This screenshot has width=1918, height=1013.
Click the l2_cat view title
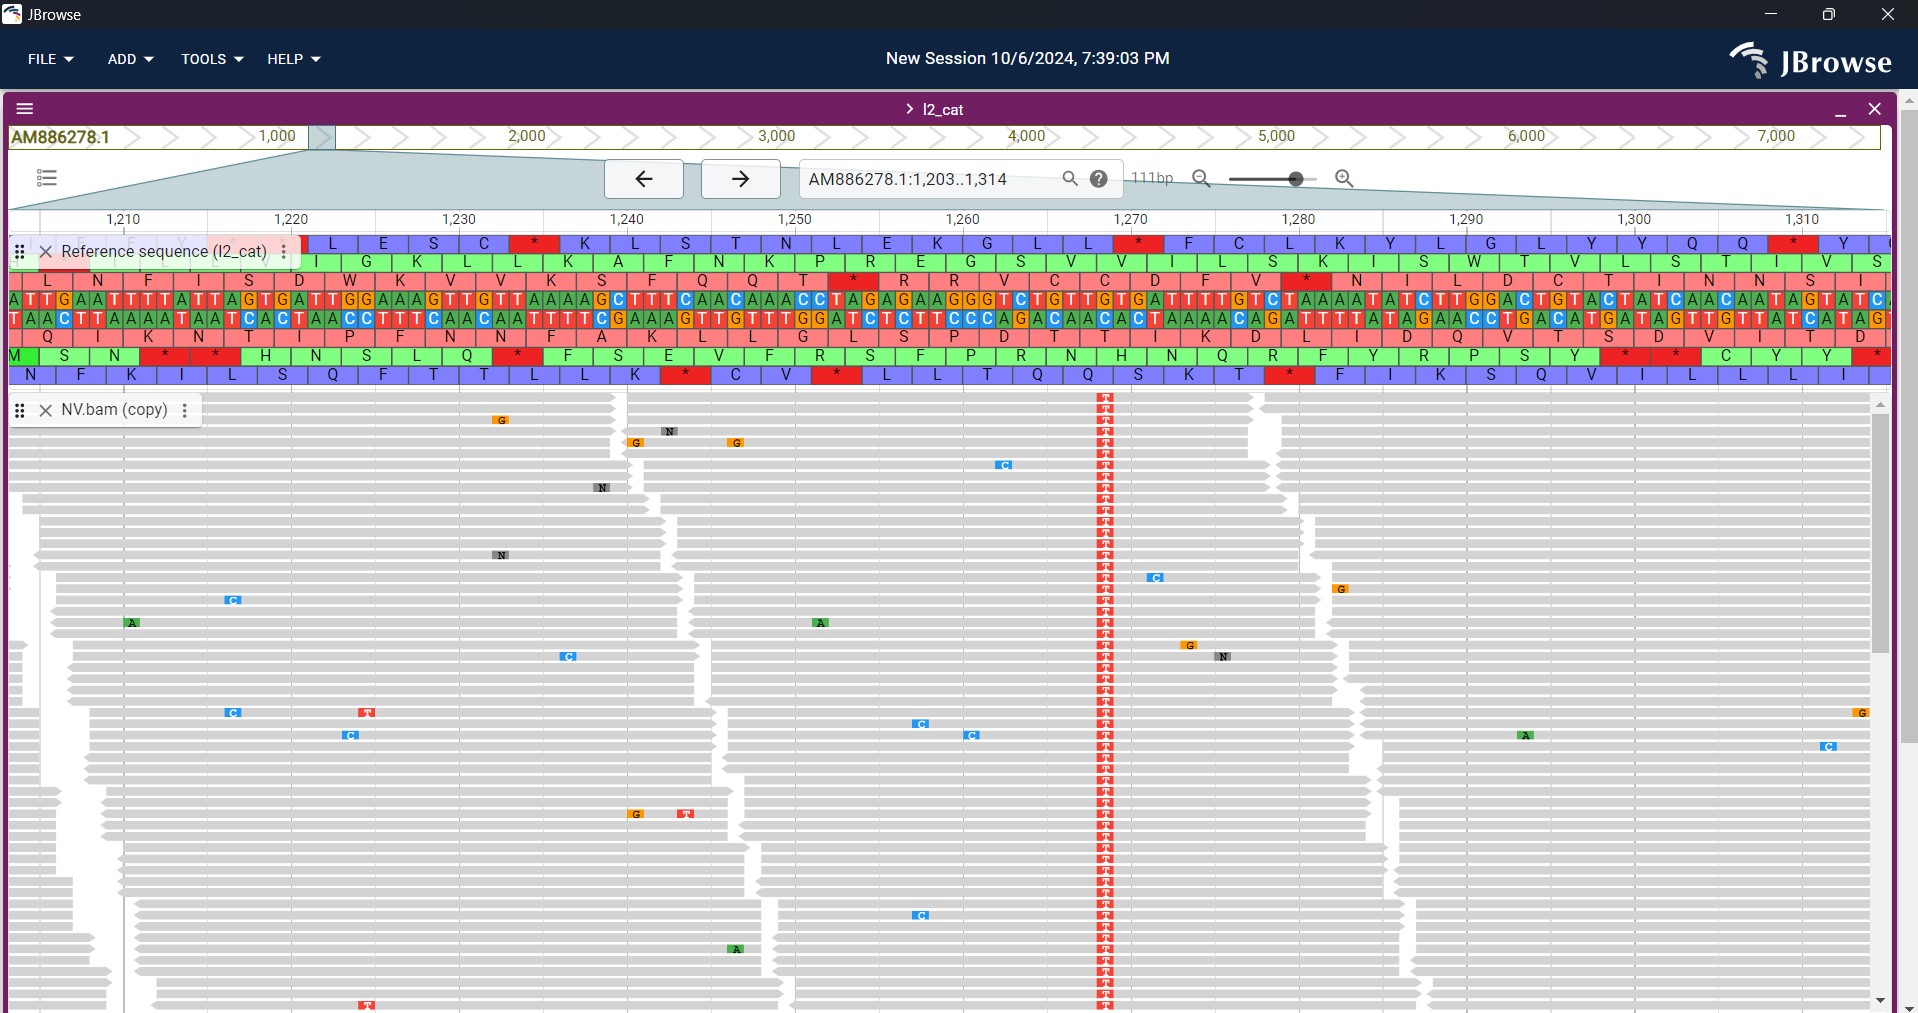pos(942,110)
